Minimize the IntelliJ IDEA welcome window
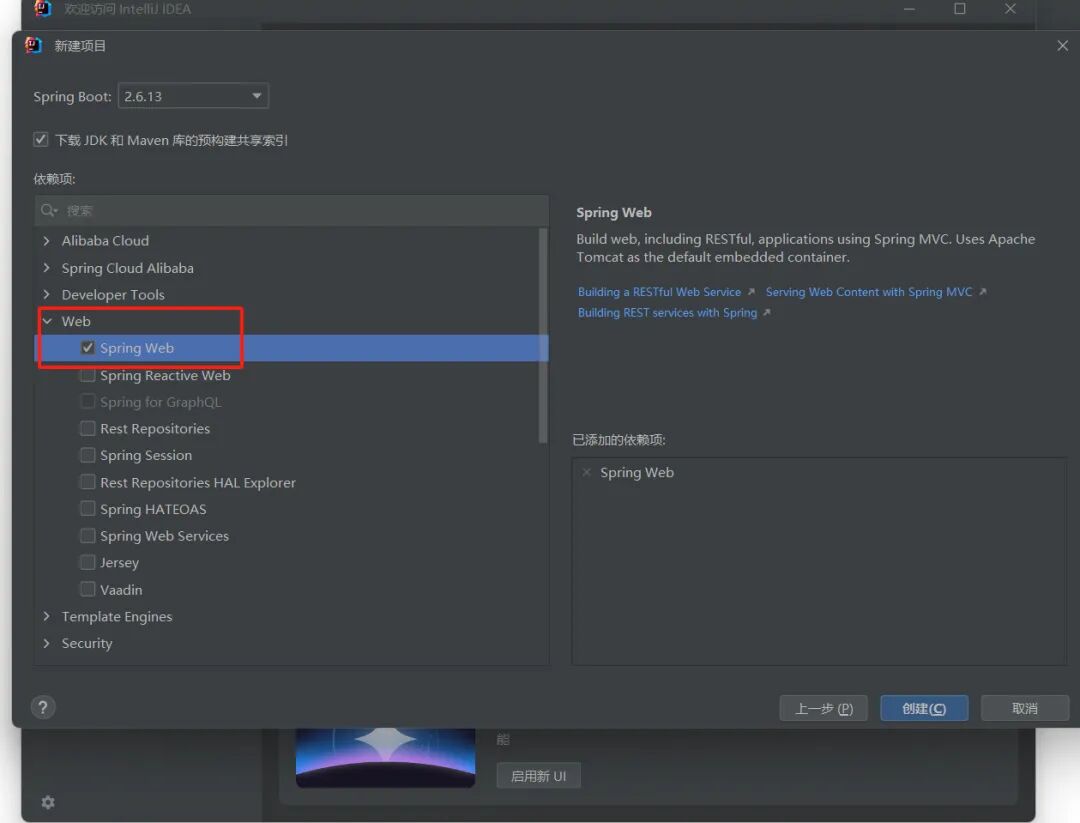The width and height of the screenshot is (1080, 823). pyautogui.click(x=909, y=9)
